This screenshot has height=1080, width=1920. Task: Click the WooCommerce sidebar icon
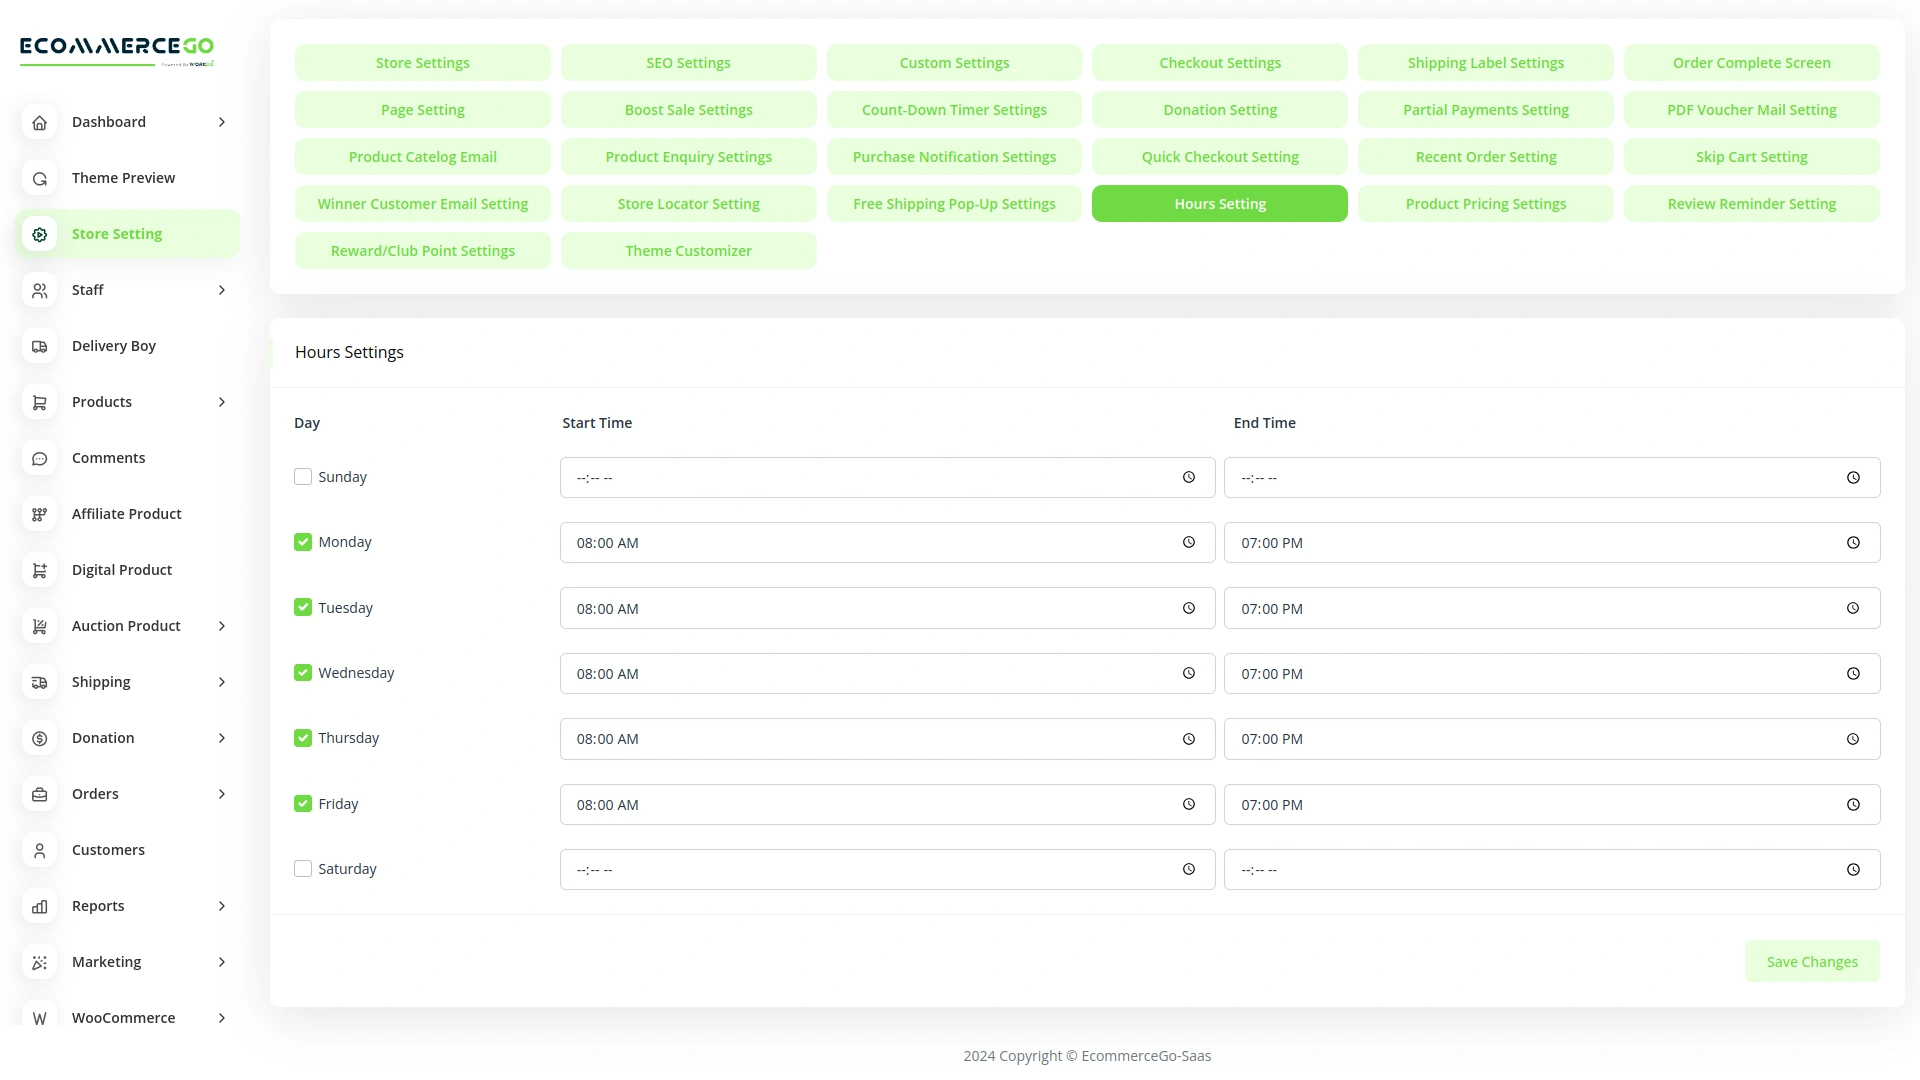(39, 1018)
